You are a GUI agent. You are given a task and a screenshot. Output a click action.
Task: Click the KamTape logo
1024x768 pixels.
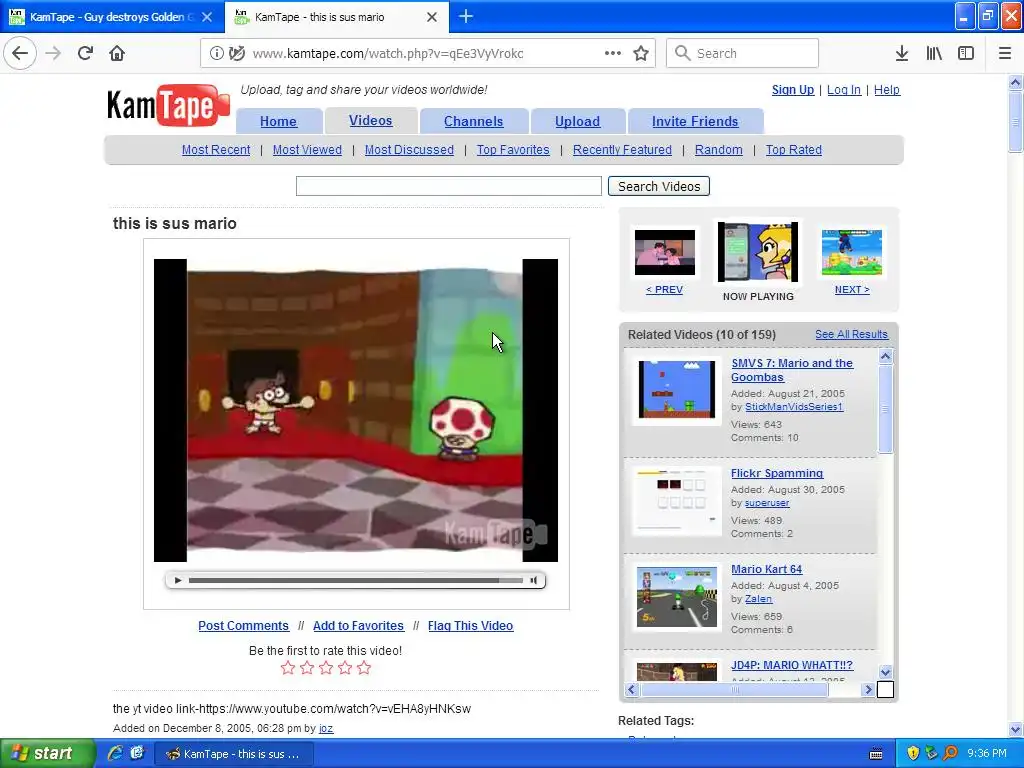(168, 104)
